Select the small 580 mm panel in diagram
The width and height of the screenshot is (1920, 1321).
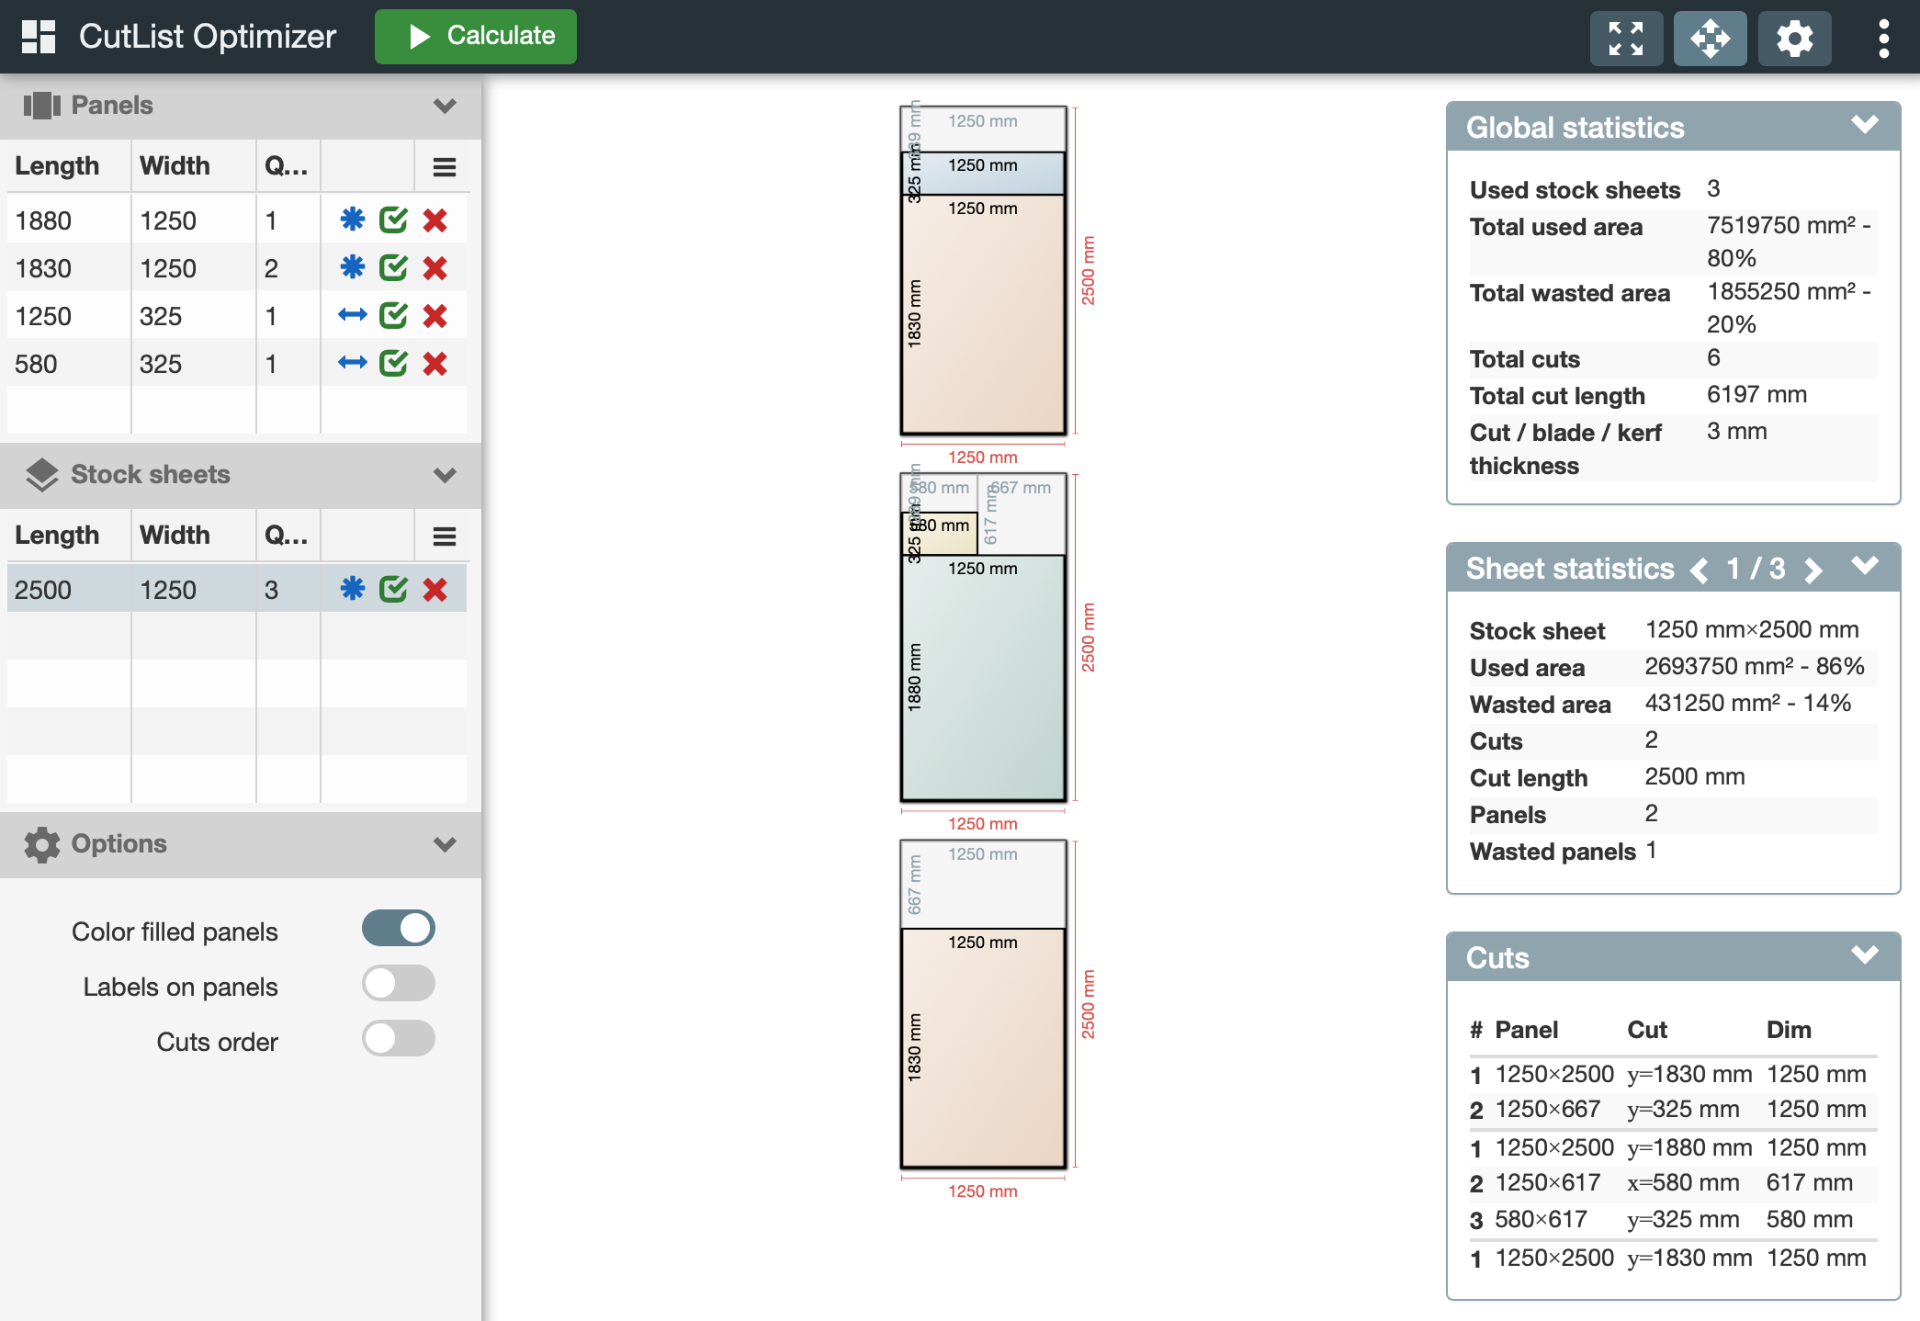pyautogui.click(x=940, y=533)
